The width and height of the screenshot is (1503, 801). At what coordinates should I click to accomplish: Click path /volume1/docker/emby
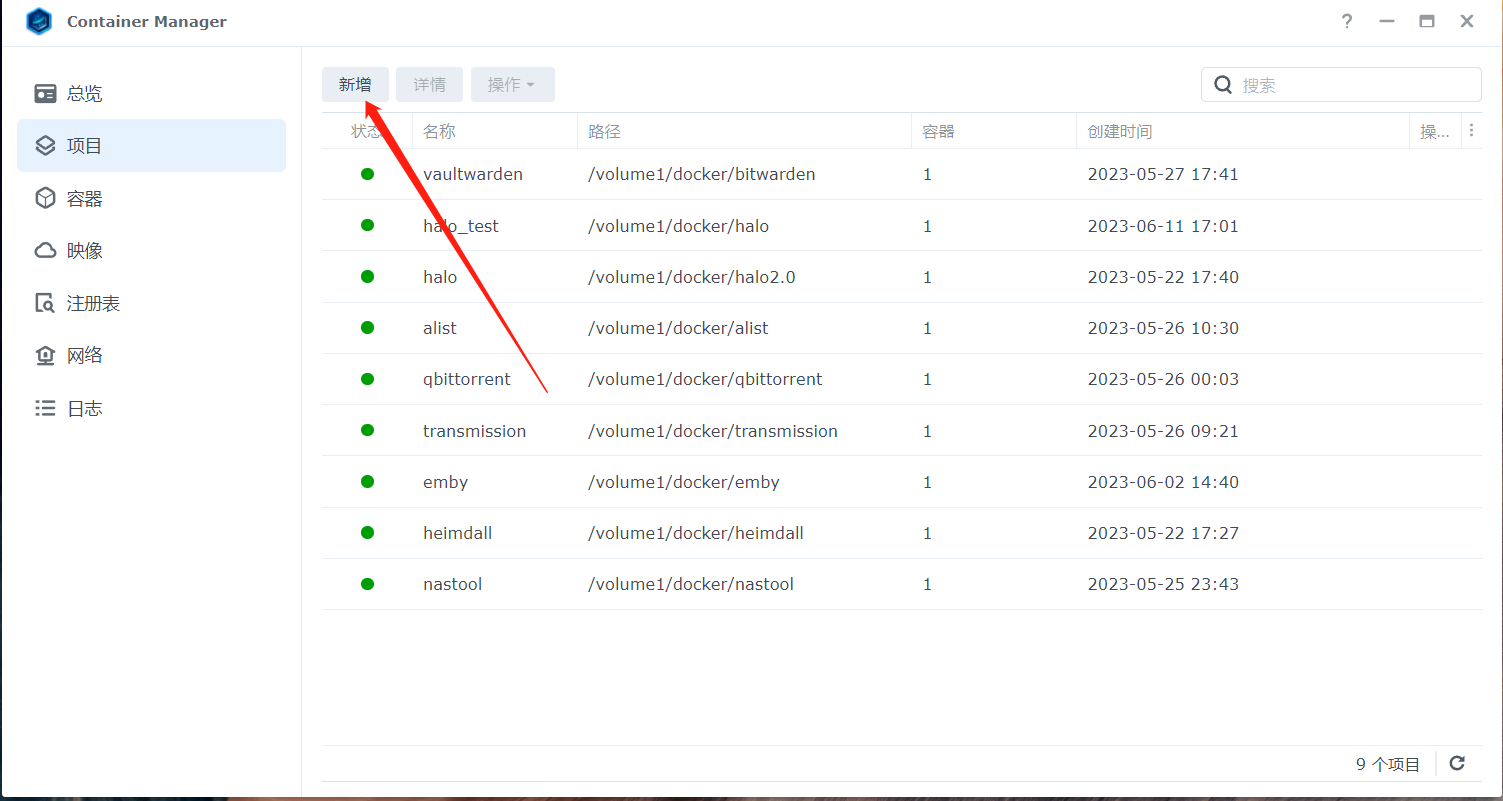click(x=684, y=482)
